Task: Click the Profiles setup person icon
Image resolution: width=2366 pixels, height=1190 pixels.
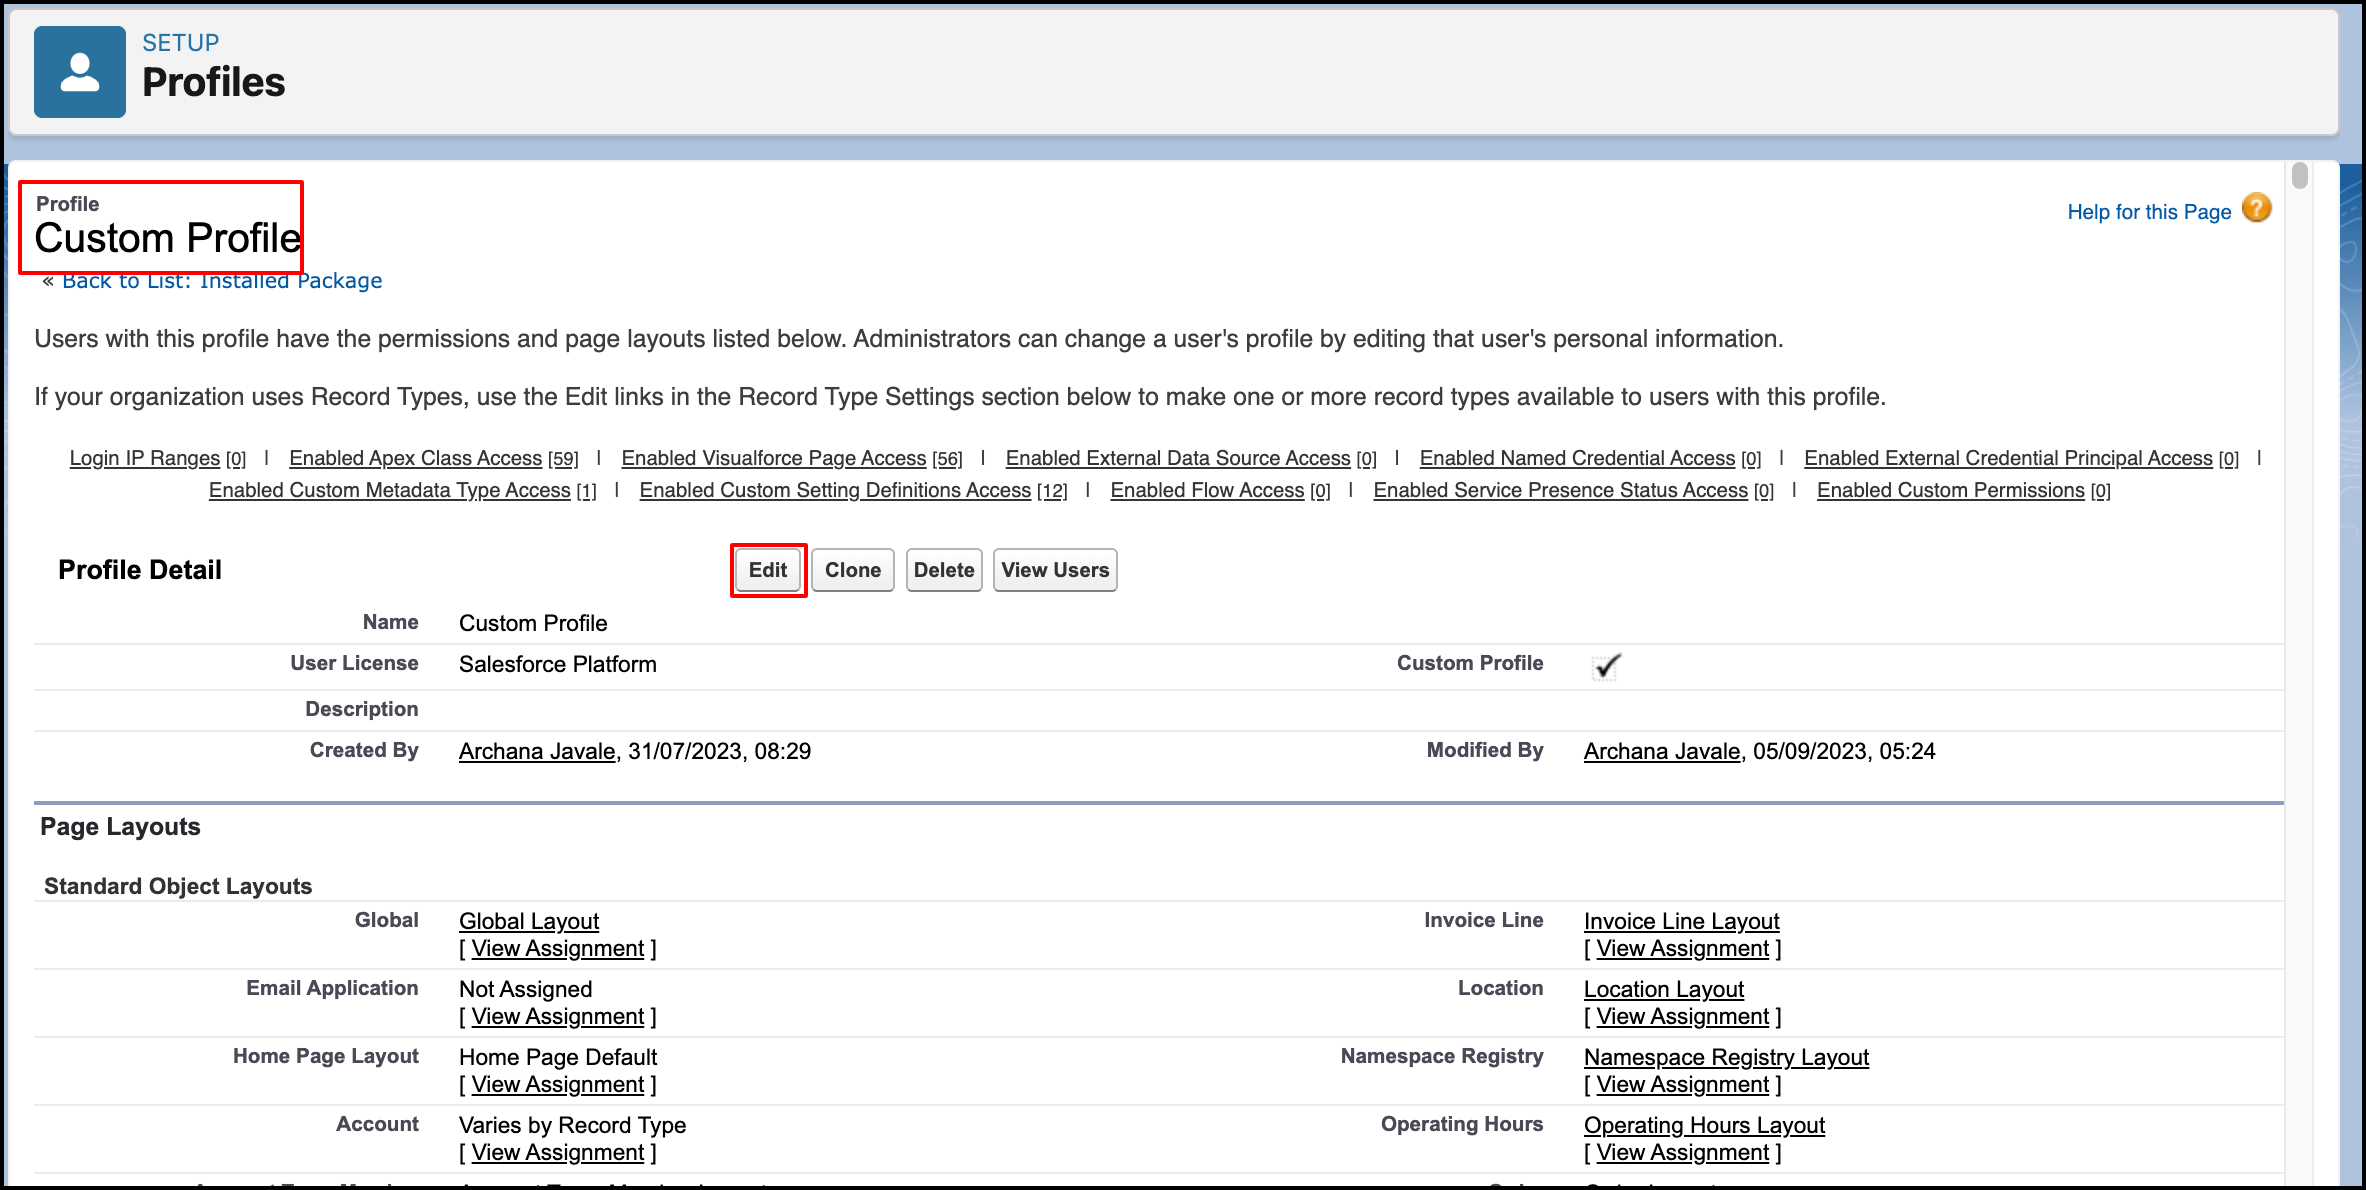Action: (80, 72)
